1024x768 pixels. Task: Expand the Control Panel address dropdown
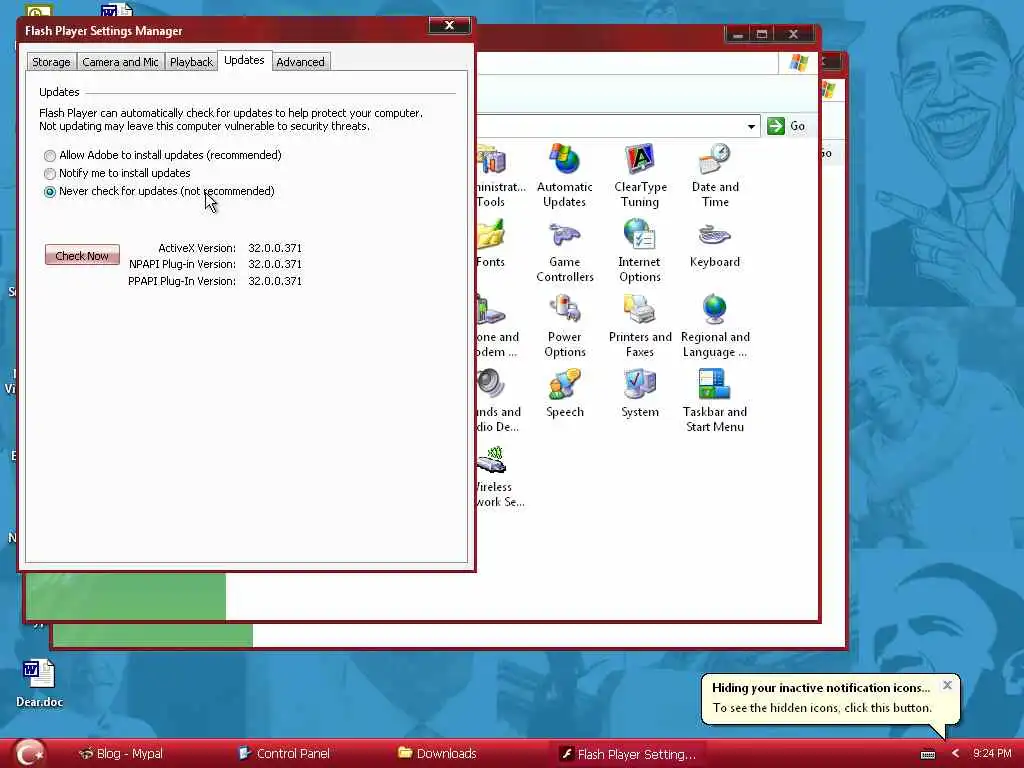(751, 126)
